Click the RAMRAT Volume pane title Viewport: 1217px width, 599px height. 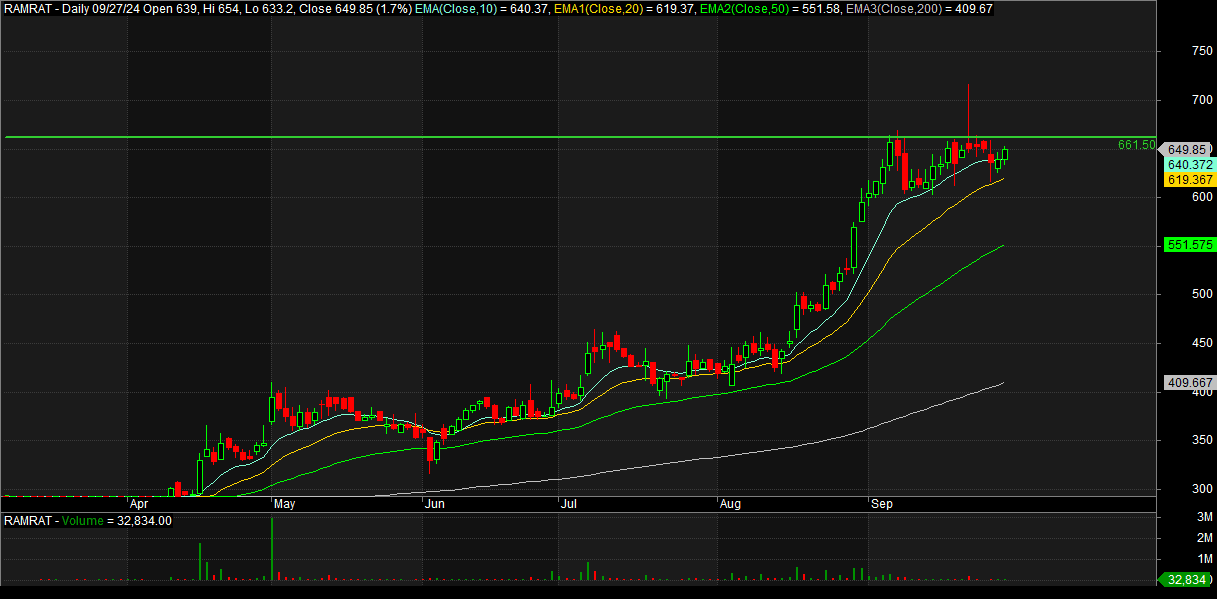[x=89, y=521]
